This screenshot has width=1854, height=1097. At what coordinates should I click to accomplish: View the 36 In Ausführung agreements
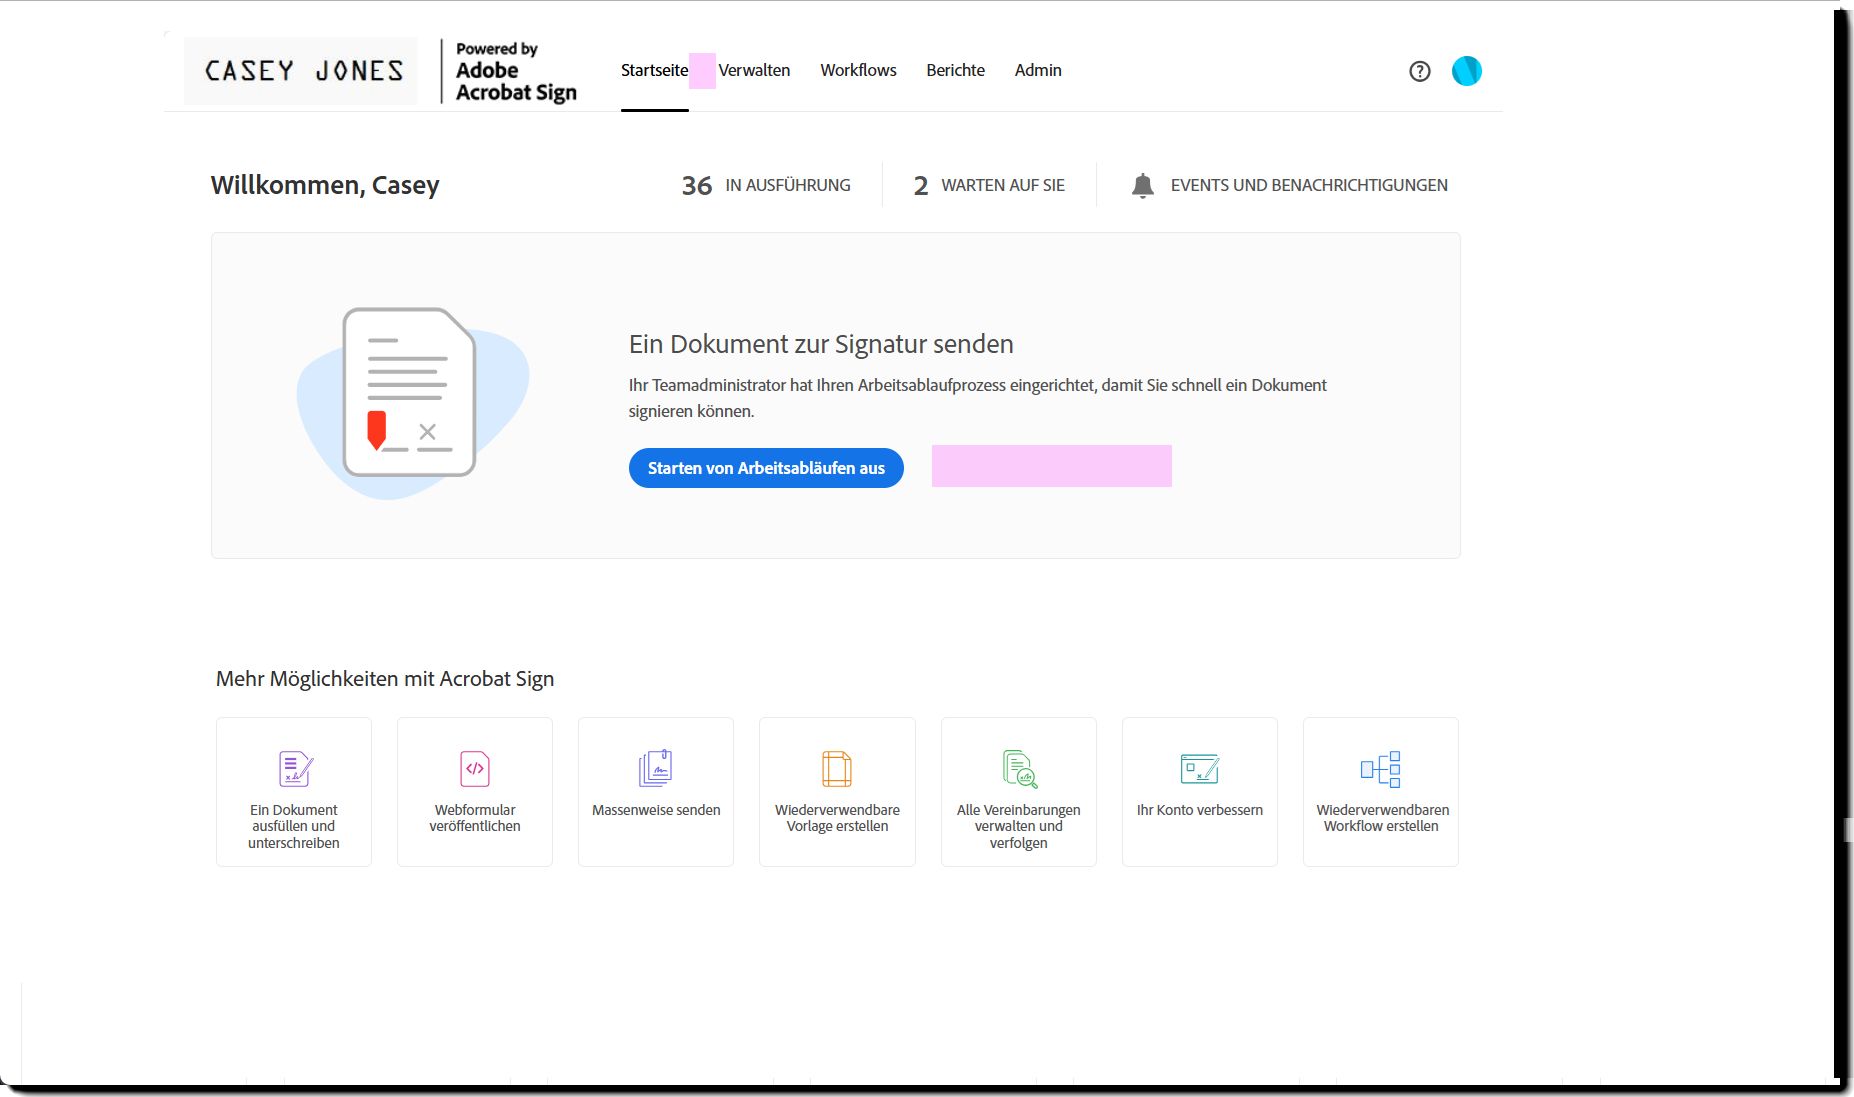[766, 185]
